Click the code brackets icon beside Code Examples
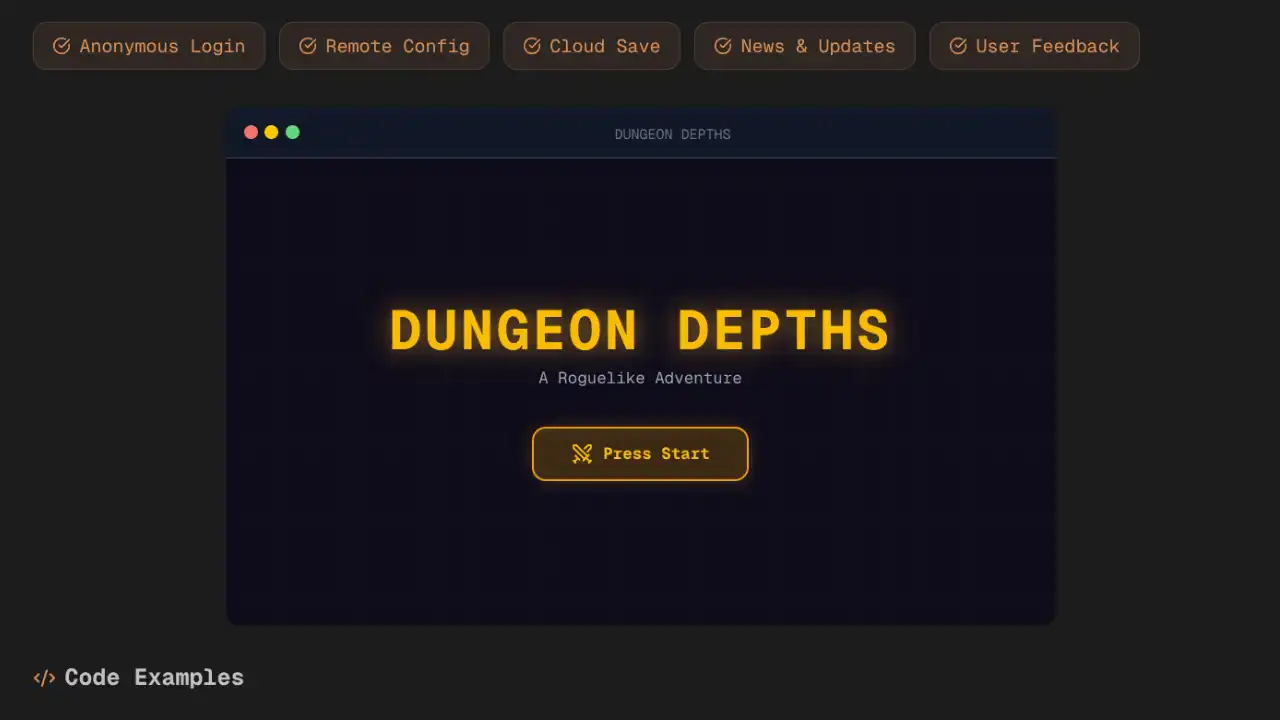The width and height of the screenshot is (1280, 720). [44, 677]
